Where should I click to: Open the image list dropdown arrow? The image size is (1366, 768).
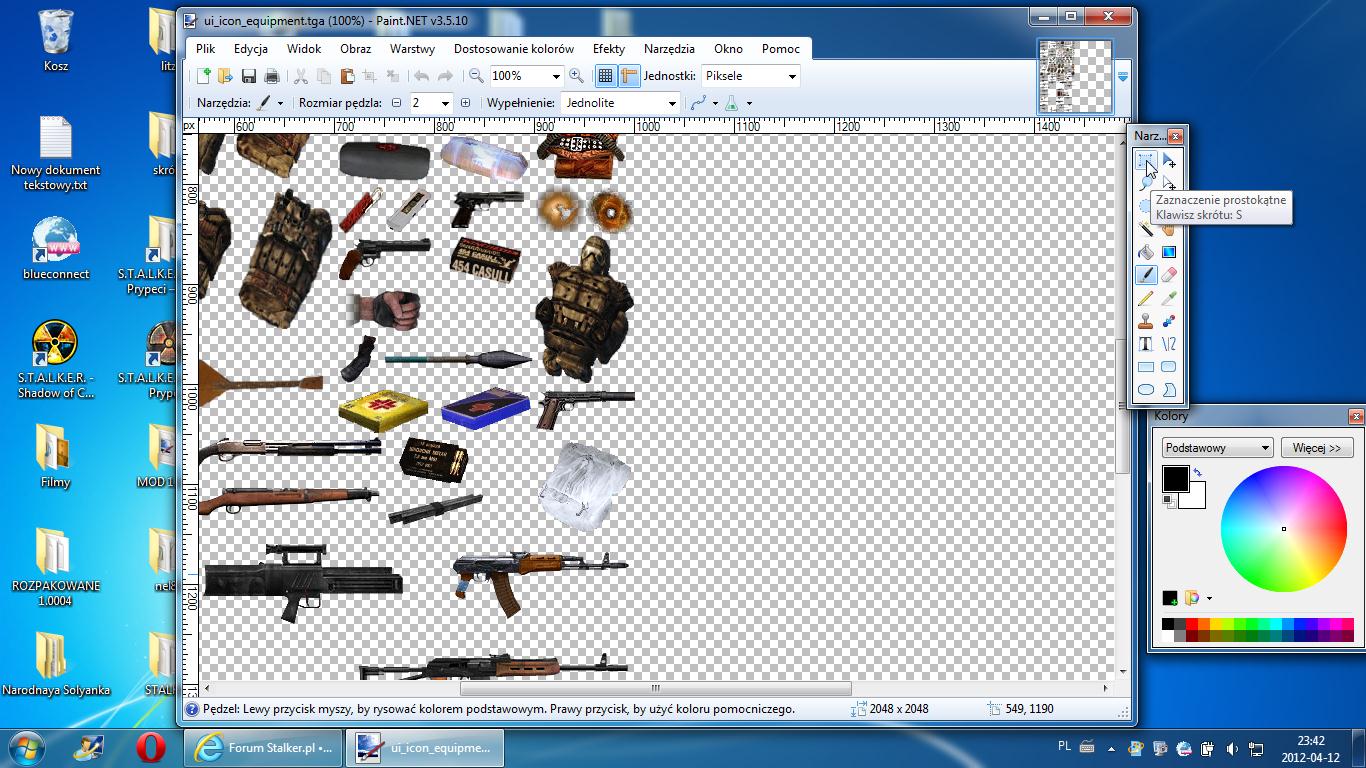(x=1123, y=76)
